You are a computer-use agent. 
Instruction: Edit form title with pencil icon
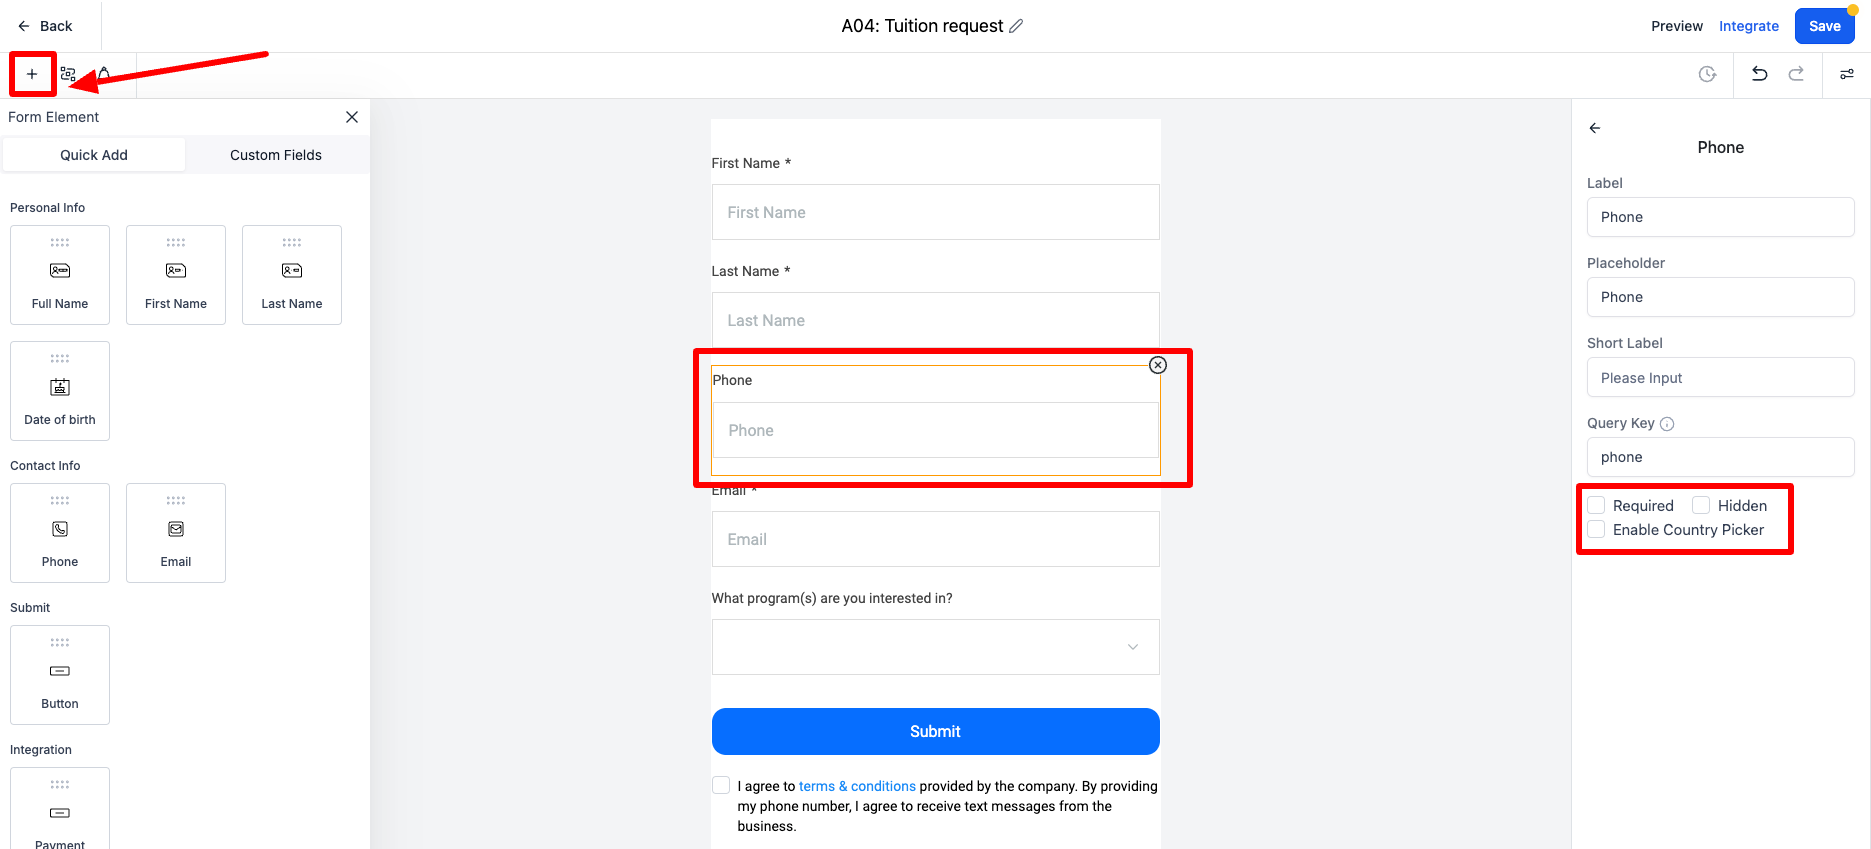pyautogui.click(x=1016, y=26)
